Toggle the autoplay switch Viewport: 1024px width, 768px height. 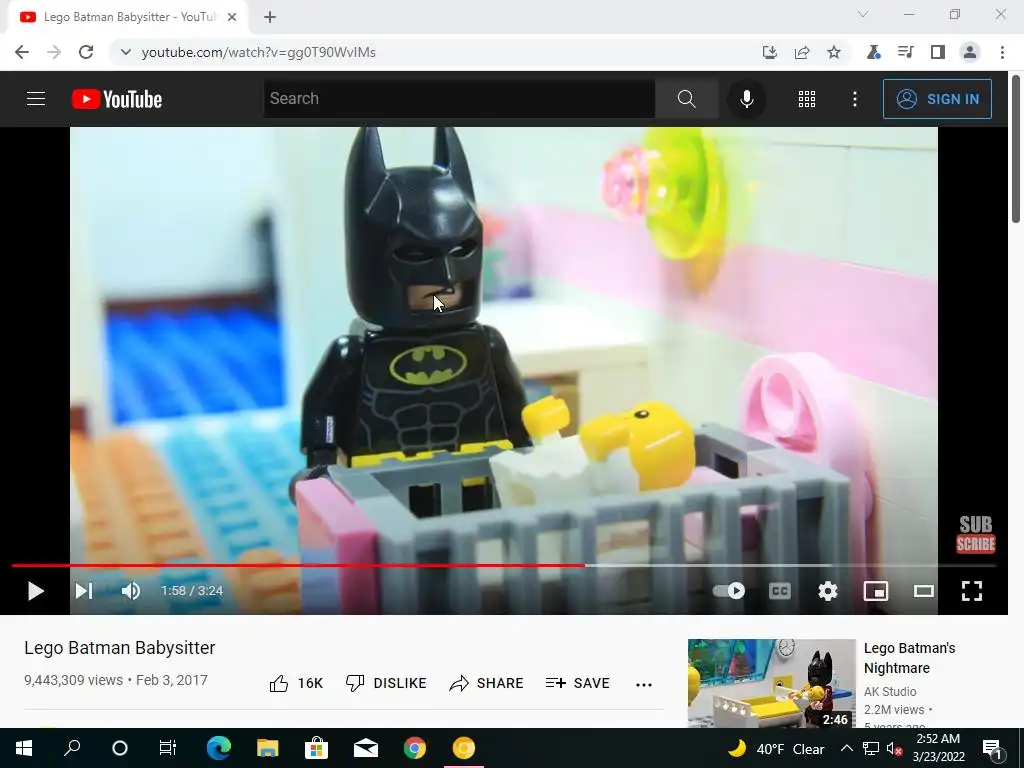coord(729,591)
